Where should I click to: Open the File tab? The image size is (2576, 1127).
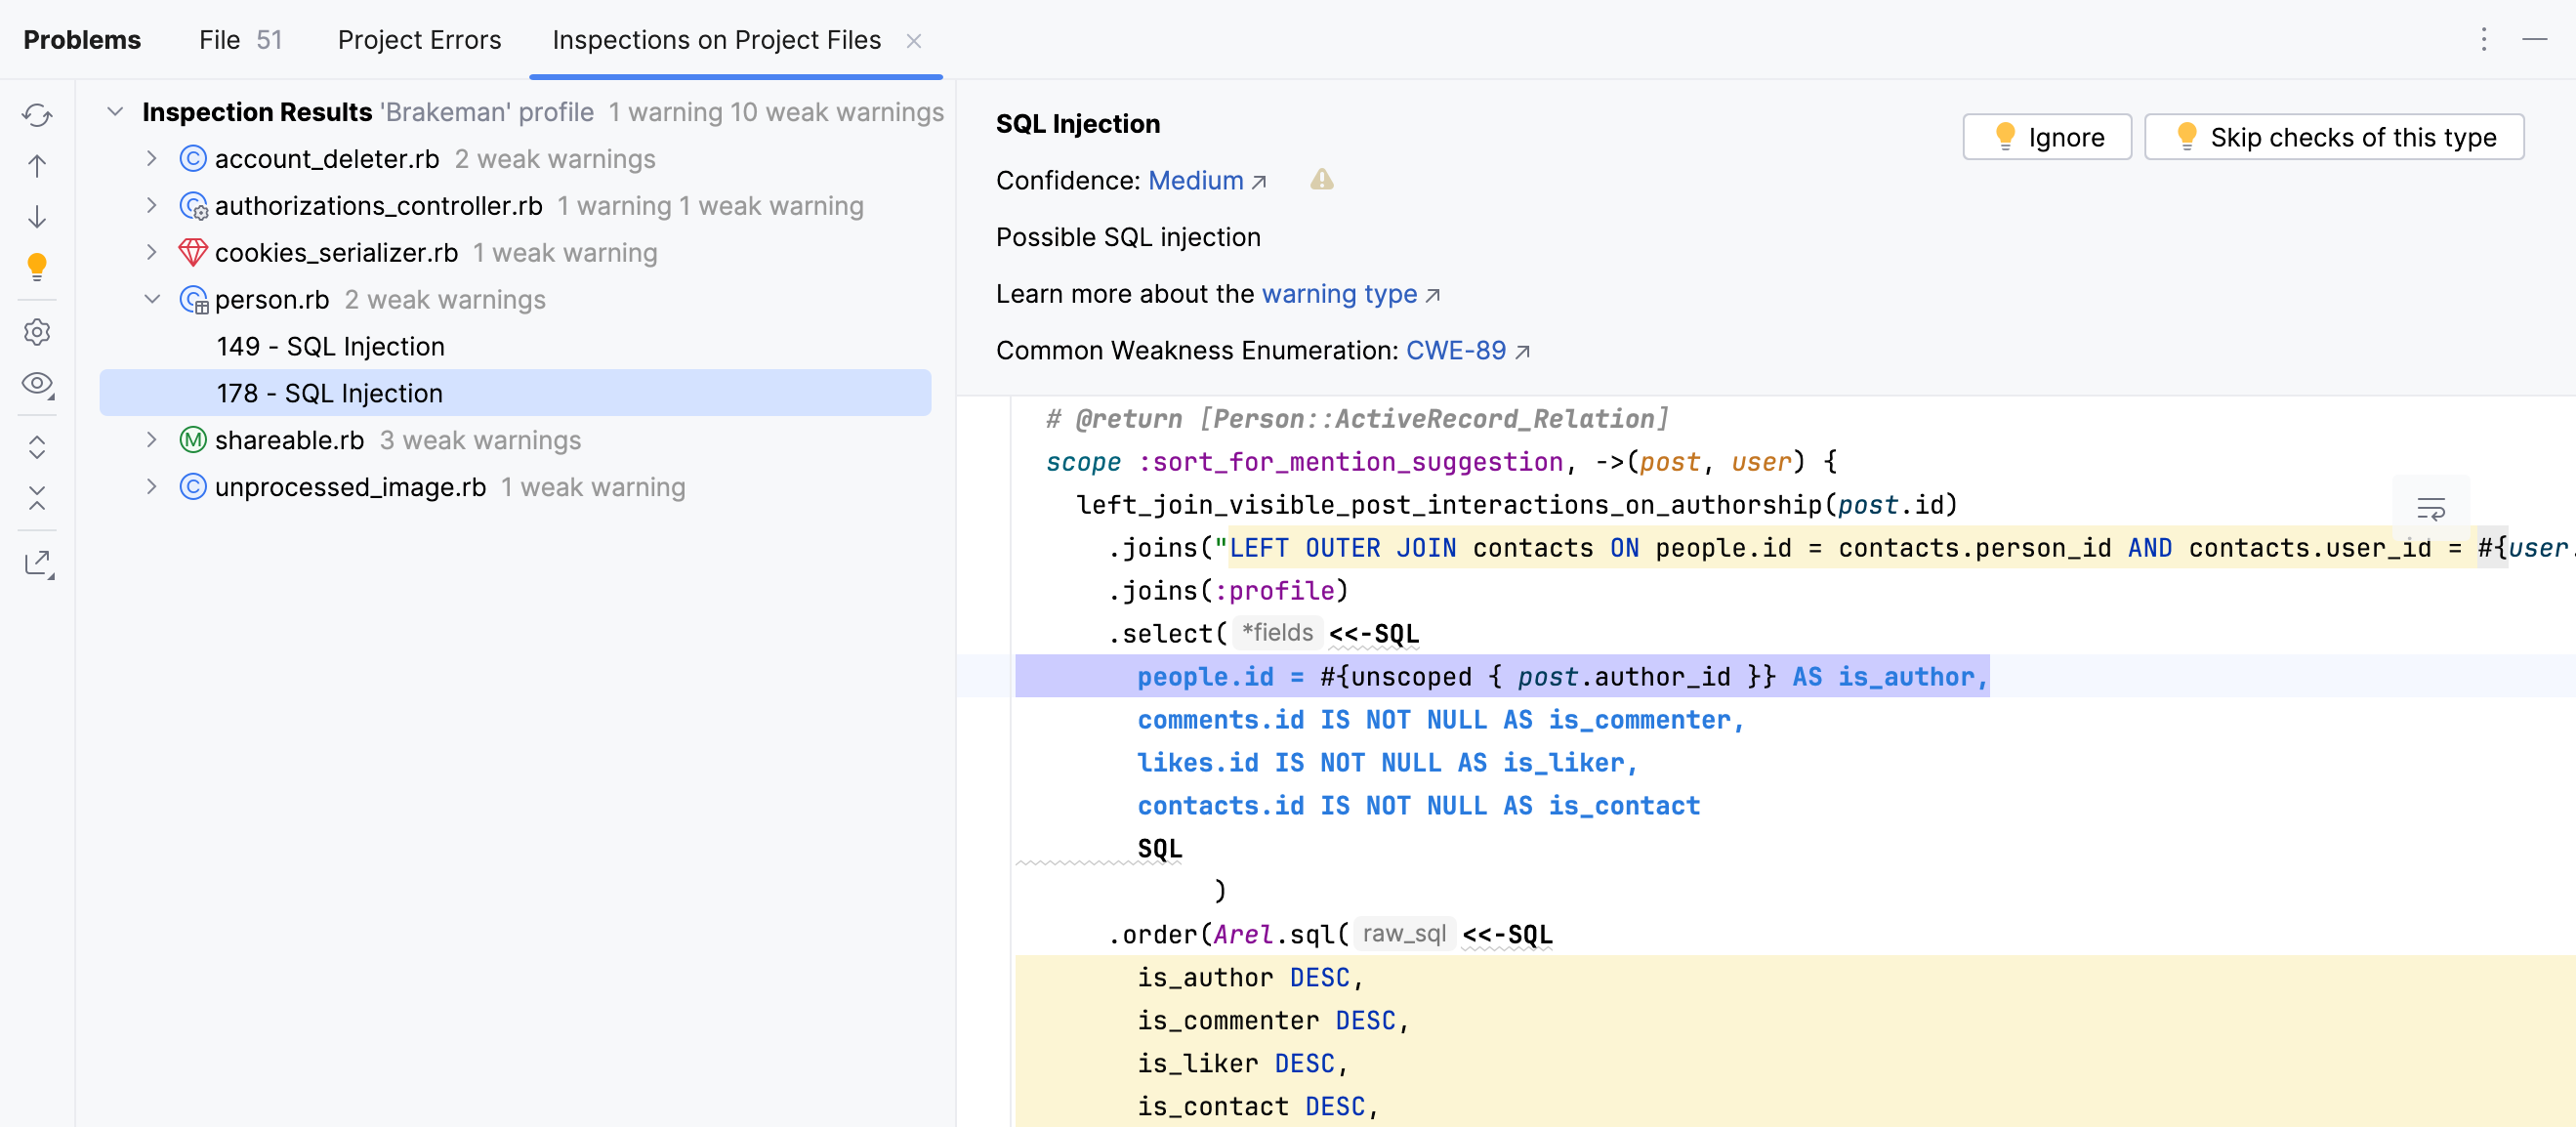[x=218, y=40]
